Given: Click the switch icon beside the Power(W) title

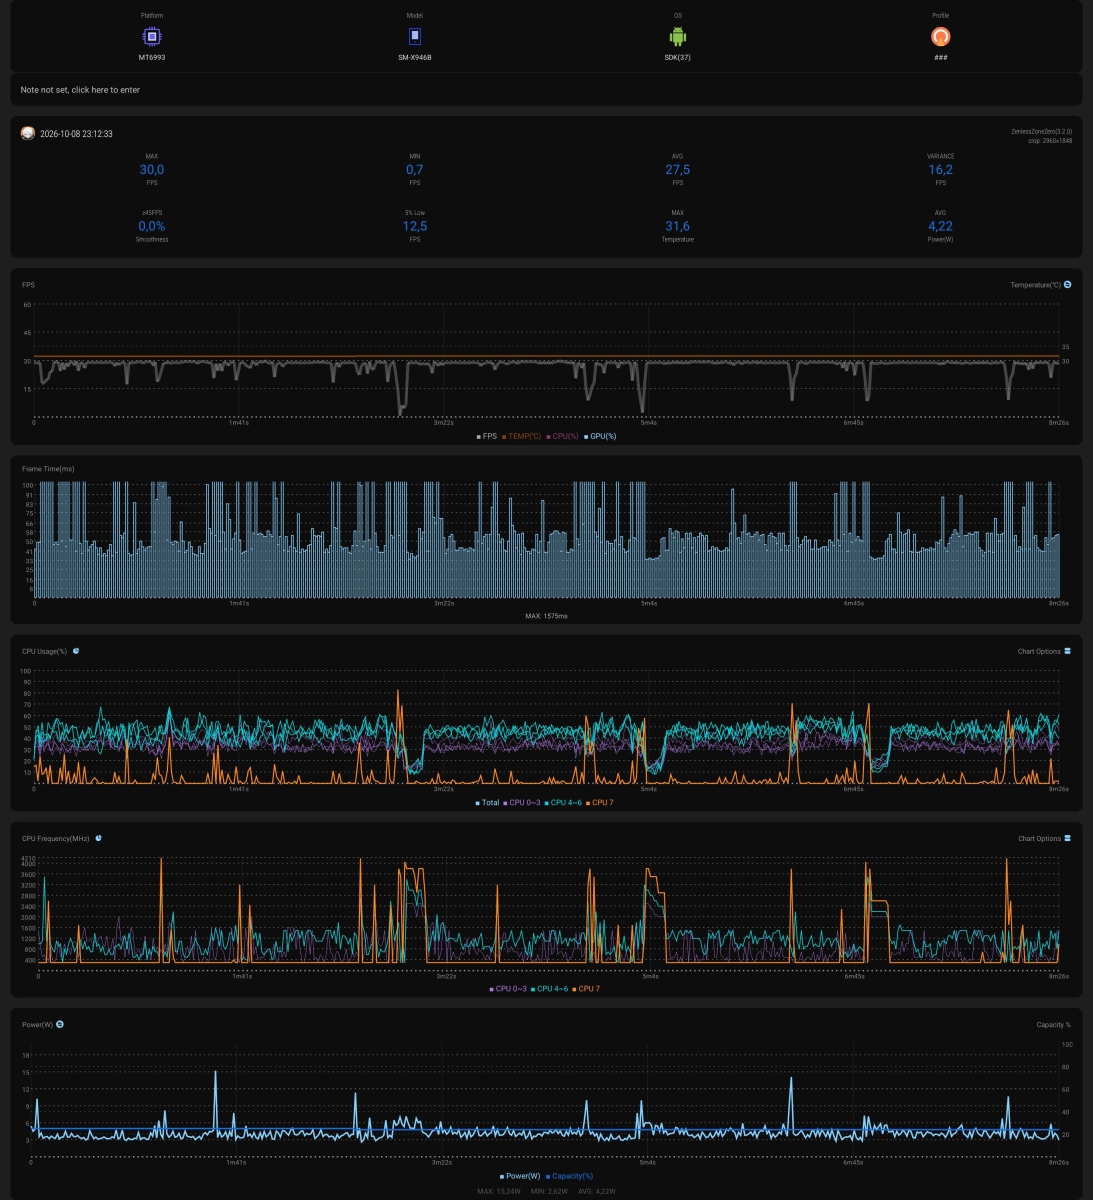Looking at the screenshot, I should [60, 1024].
